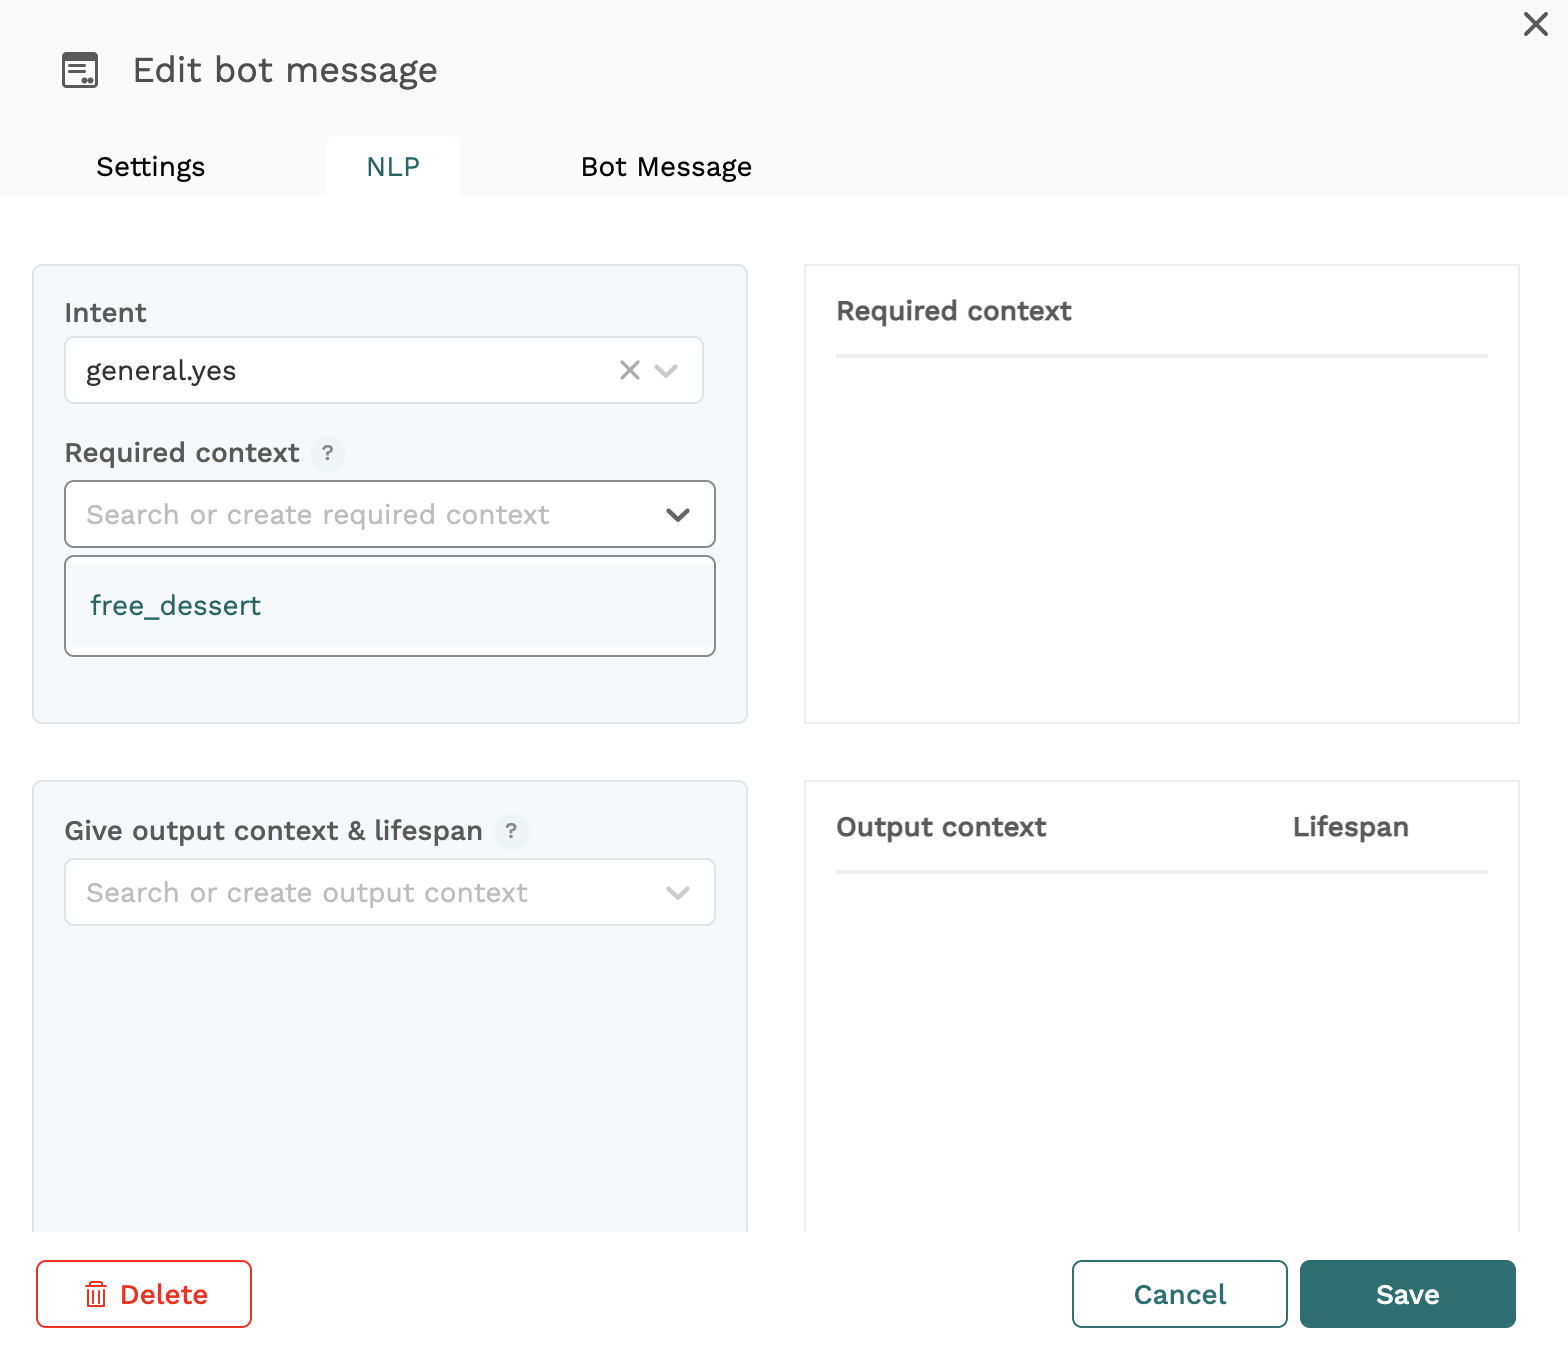1568x1350 pixels.
Task: Click the Output context column header
Action: click(x=941, y=827)
